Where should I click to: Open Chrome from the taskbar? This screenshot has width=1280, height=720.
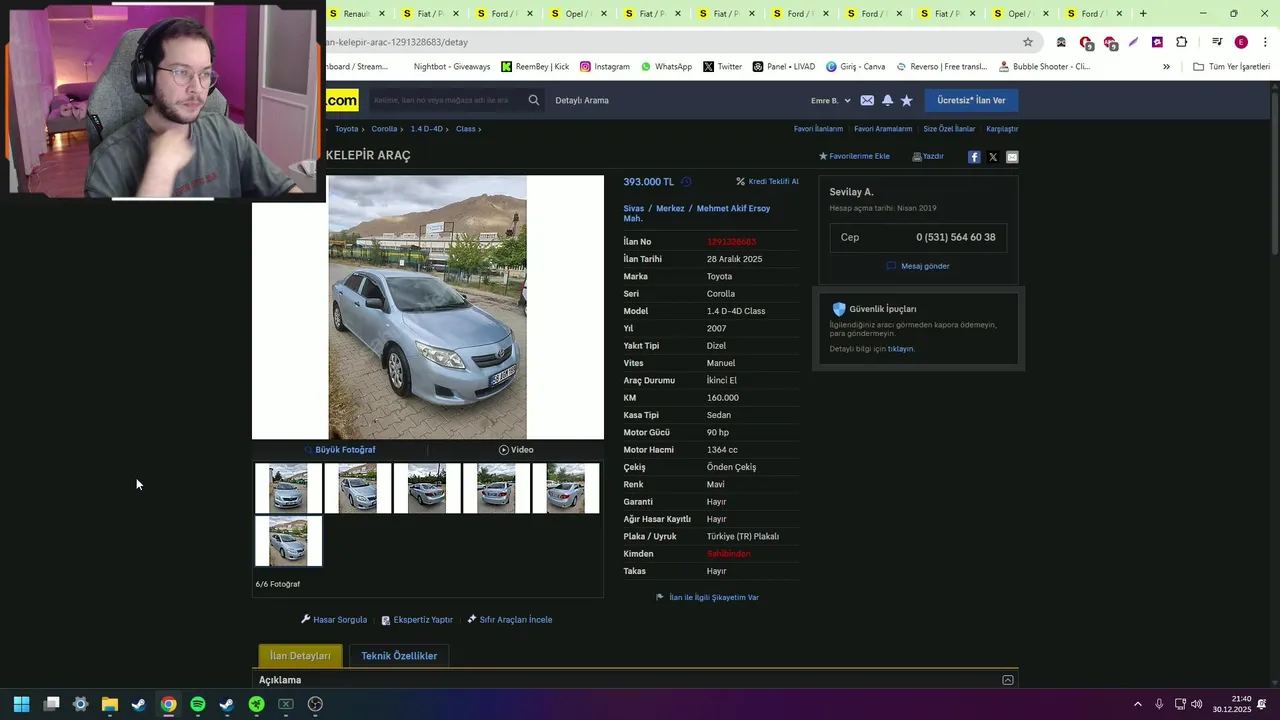[x=168, y=704]
